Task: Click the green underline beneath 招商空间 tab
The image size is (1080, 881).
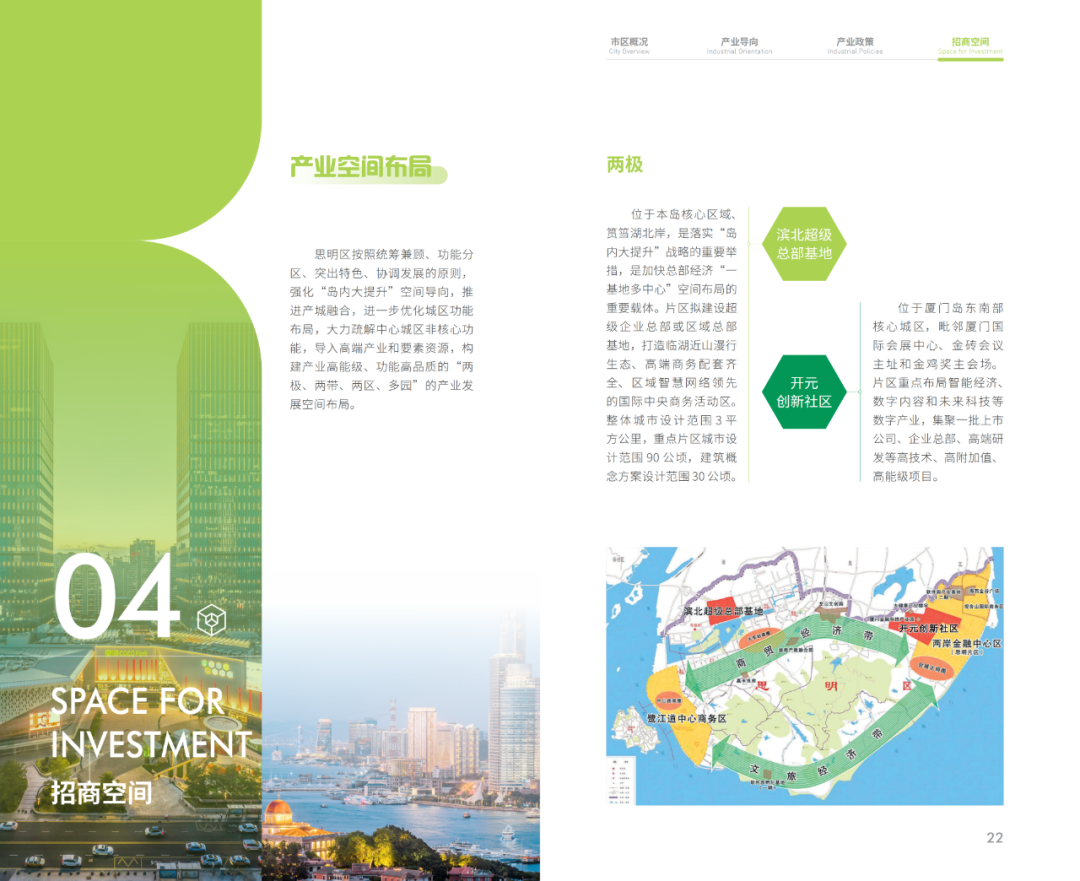Action: click(970, 59)
